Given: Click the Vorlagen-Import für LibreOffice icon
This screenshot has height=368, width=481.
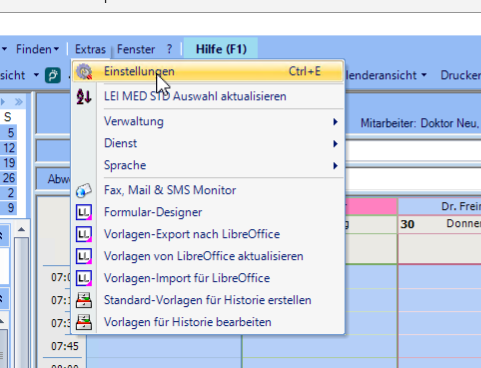Looking at the screenshot, I should coord(84,278).
